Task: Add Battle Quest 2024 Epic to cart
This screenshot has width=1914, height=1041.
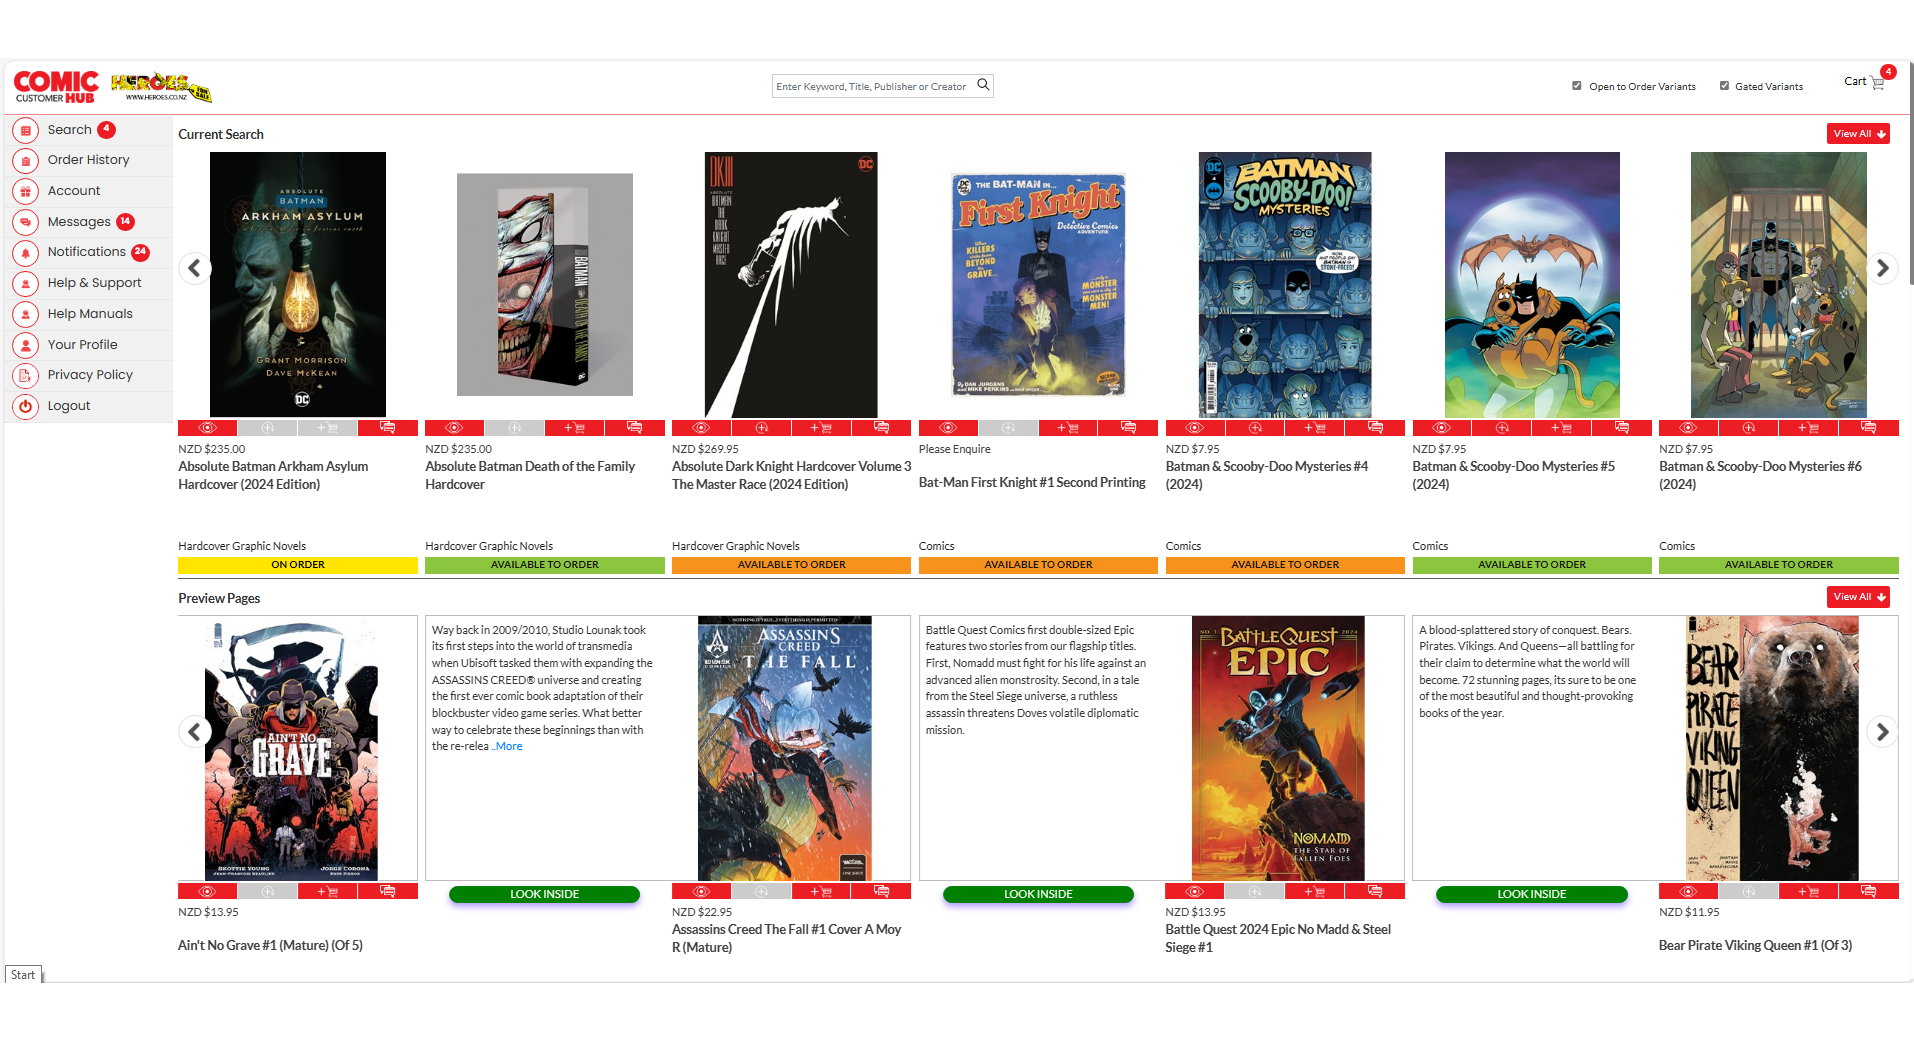Action: (1315, 891)
